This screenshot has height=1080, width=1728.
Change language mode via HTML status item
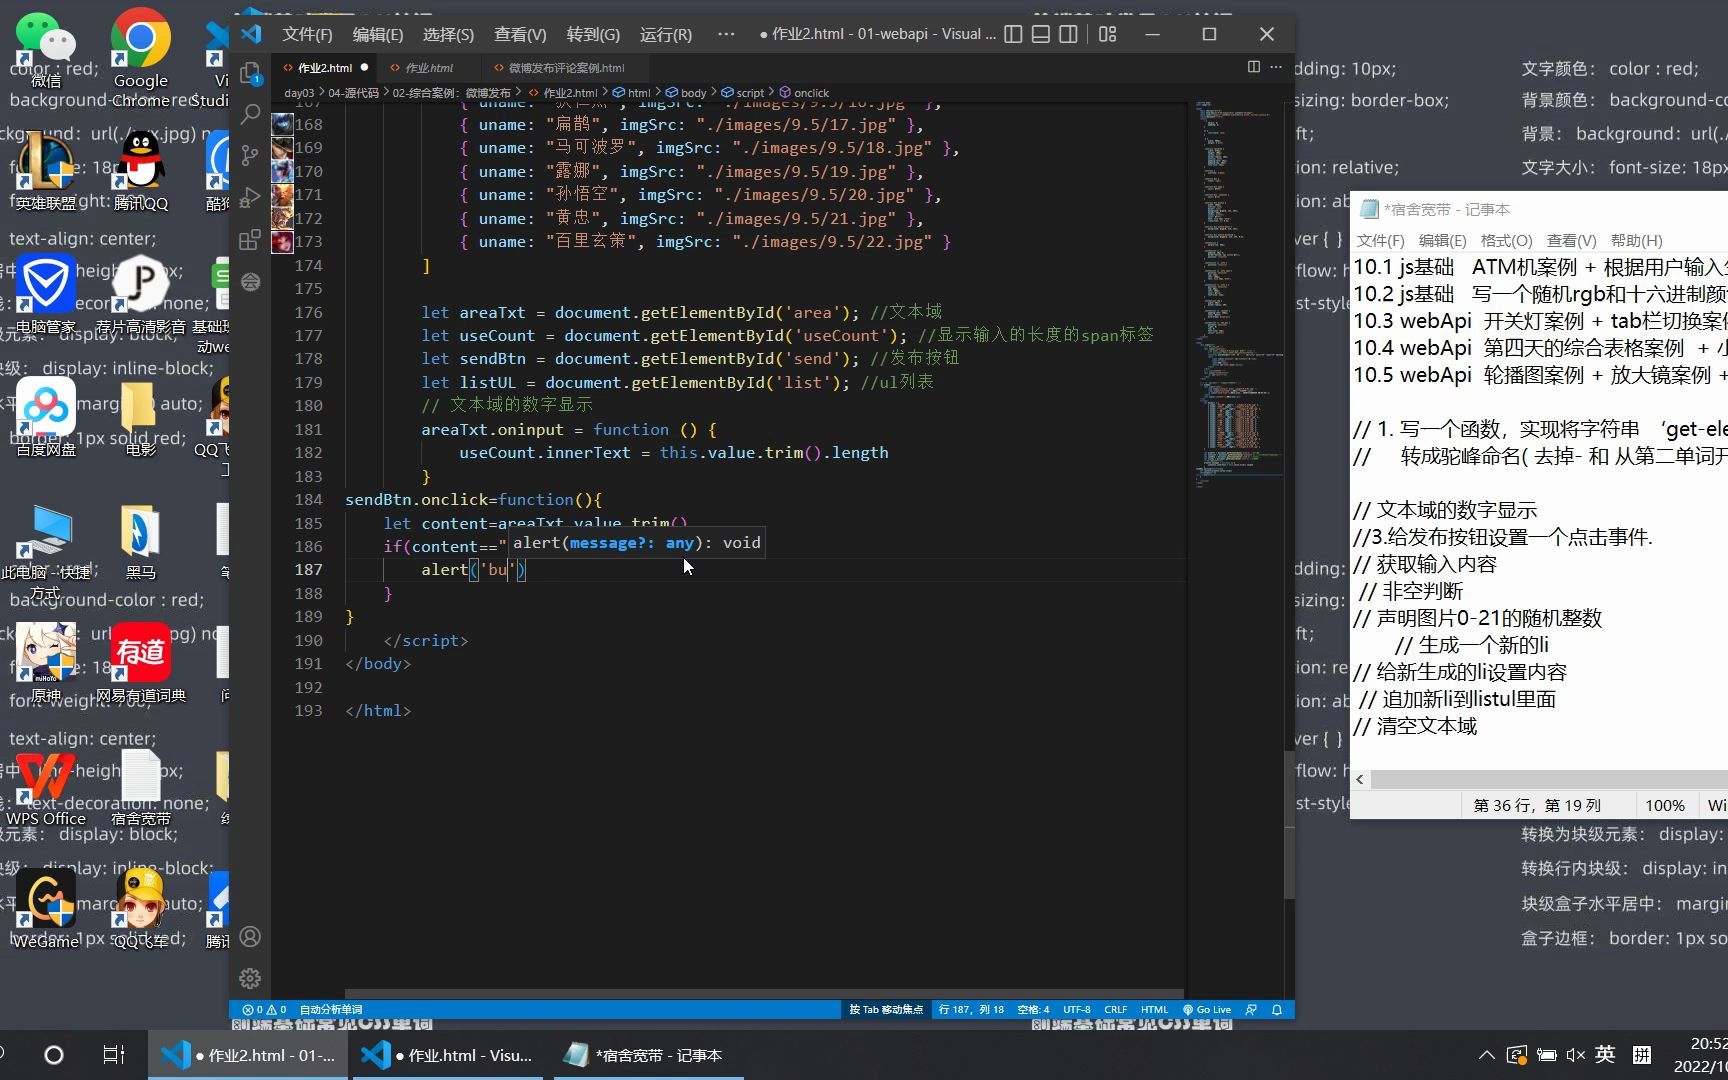(1154, 1010)
